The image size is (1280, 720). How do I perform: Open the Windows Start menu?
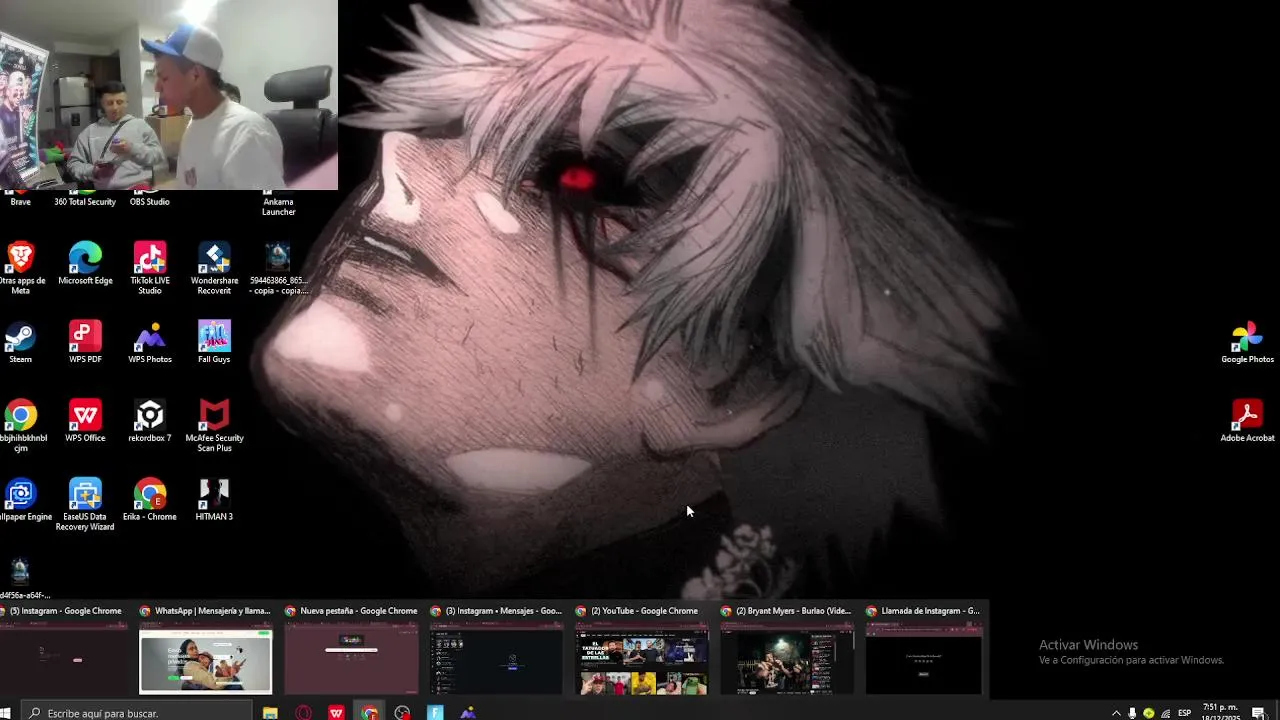click(5, 713)
